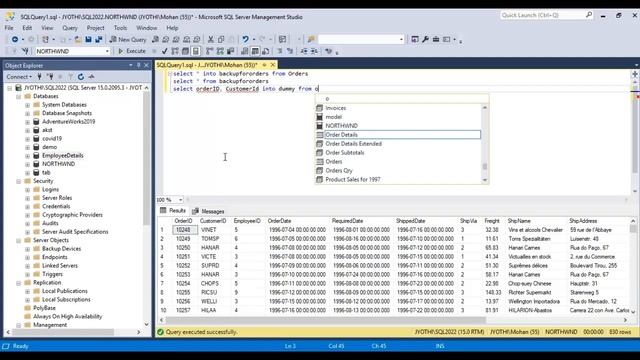Toggle IntelliSense Enabled icon
This screenshot has width=640, height=360.
click(196, 51)
